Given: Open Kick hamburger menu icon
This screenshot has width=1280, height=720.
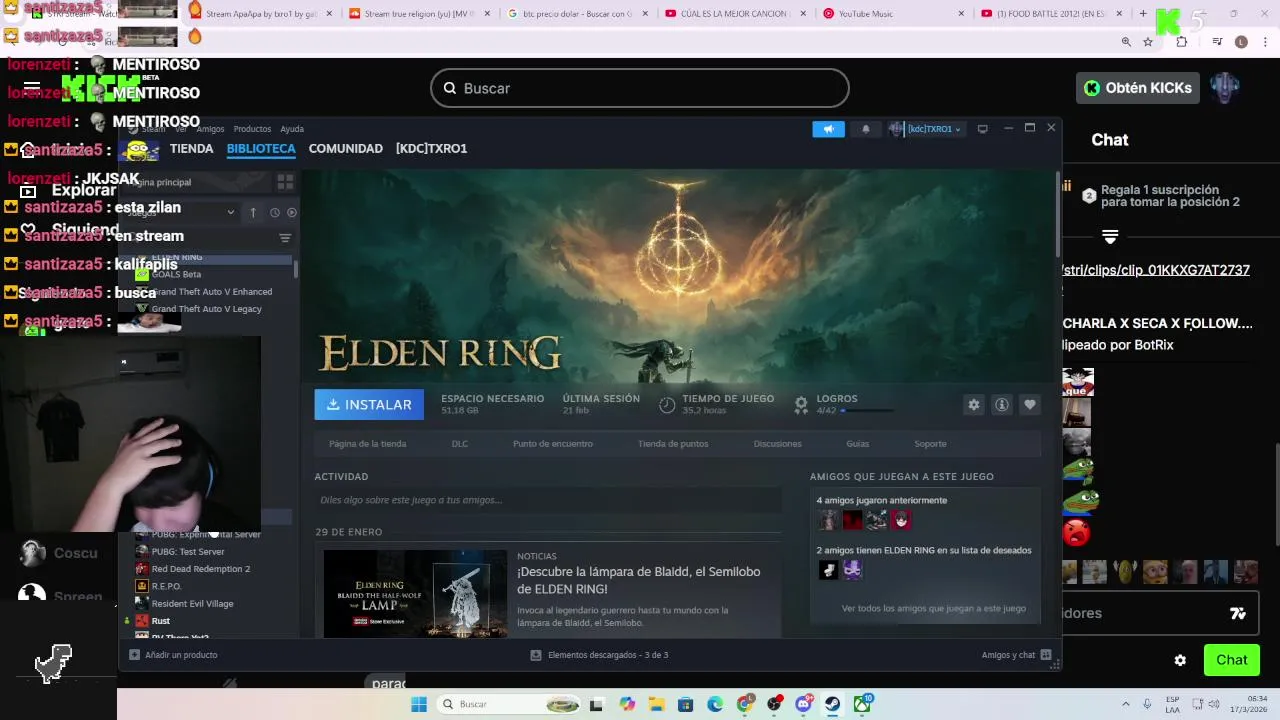Looking at the screenshot, I should (x=32, y=88).
